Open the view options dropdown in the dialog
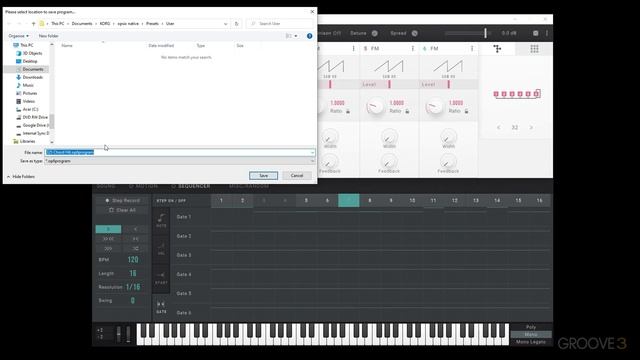 pos(296,36)
